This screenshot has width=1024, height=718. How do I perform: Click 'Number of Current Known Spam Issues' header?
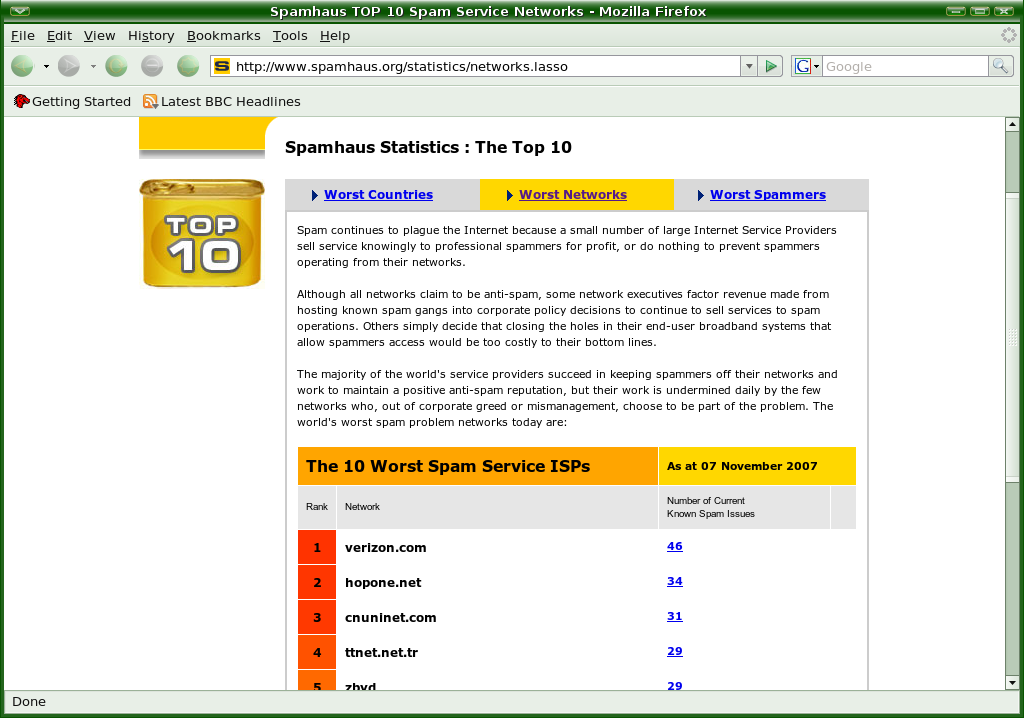pos(711,507)
